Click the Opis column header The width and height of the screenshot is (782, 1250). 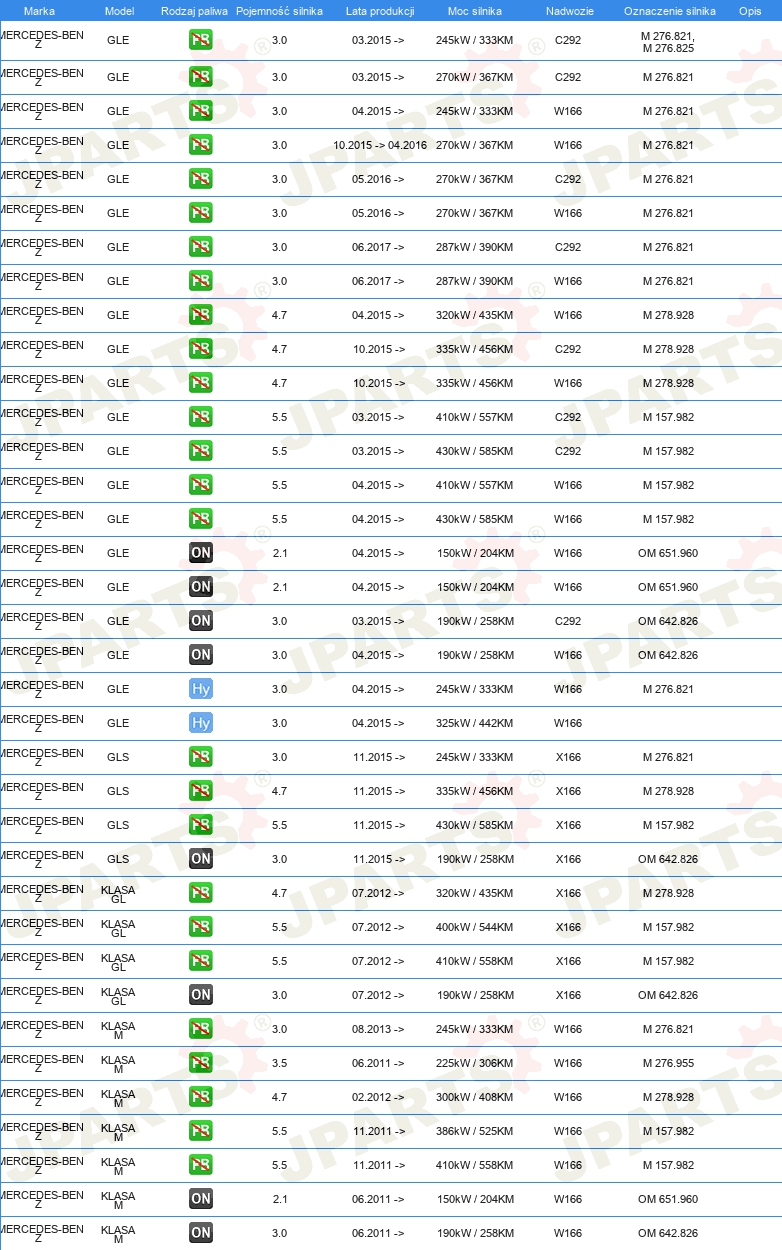750,11
